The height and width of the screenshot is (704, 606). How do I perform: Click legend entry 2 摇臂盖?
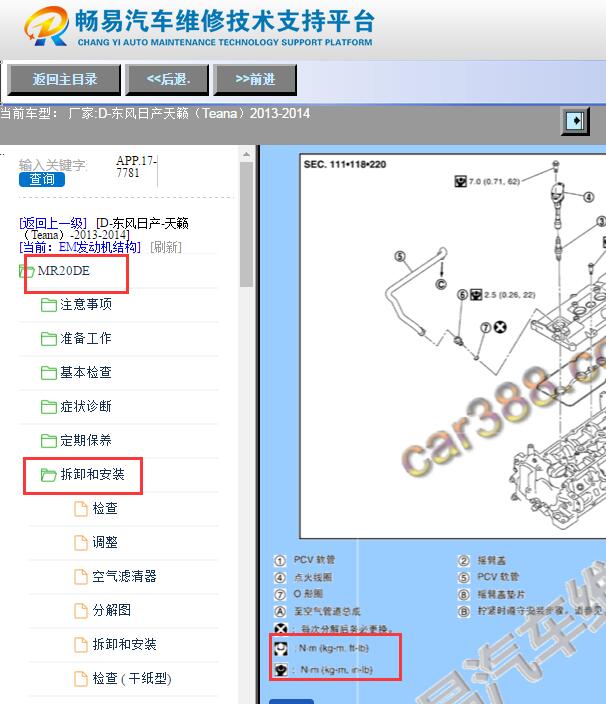pos(482,560)
